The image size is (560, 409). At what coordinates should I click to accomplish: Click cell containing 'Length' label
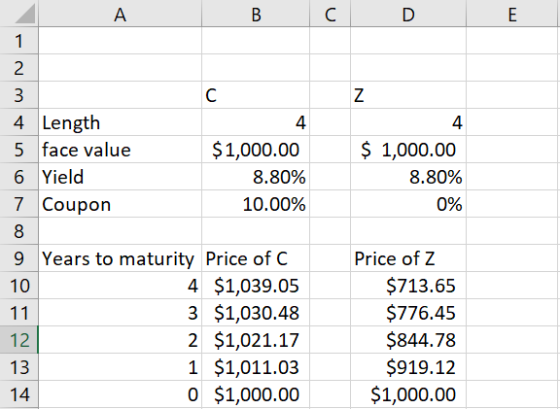coord(120,123)
